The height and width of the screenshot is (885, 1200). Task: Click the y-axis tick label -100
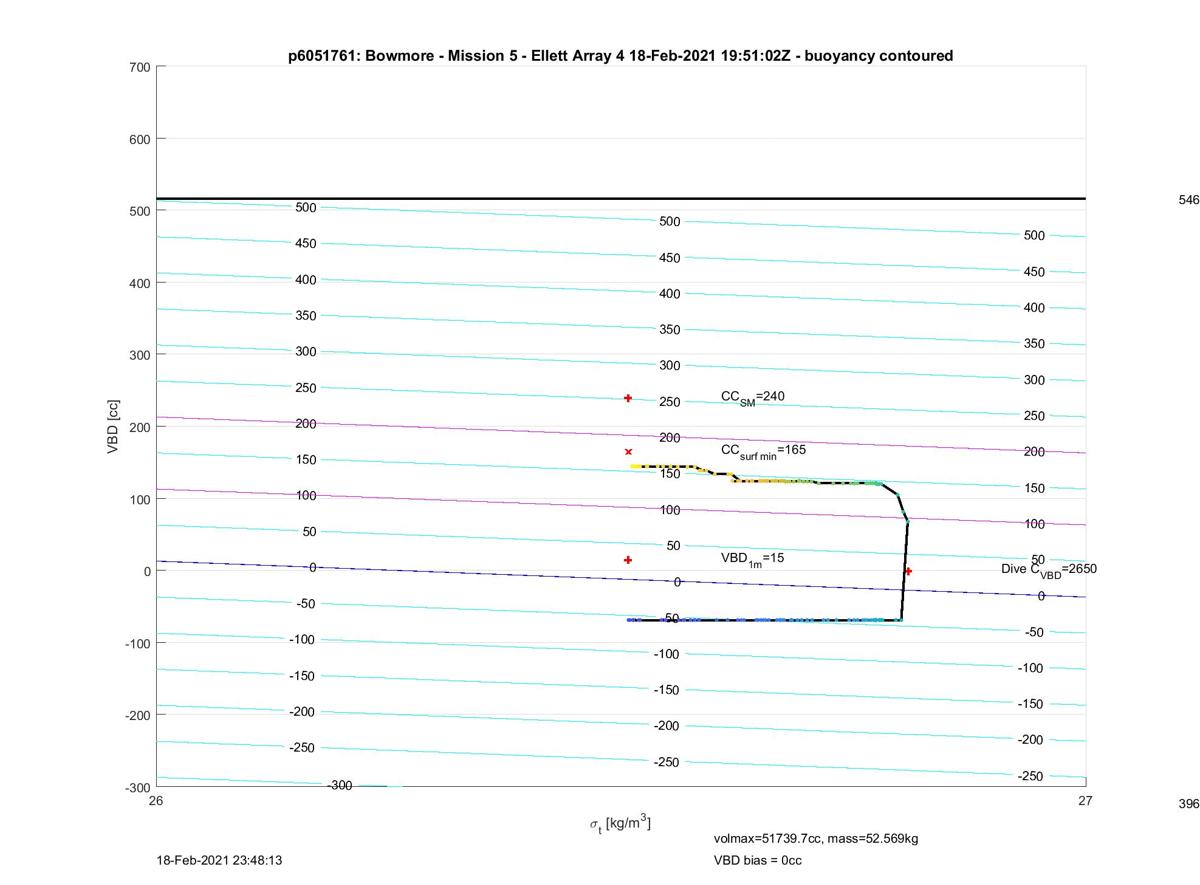(137, 643)
